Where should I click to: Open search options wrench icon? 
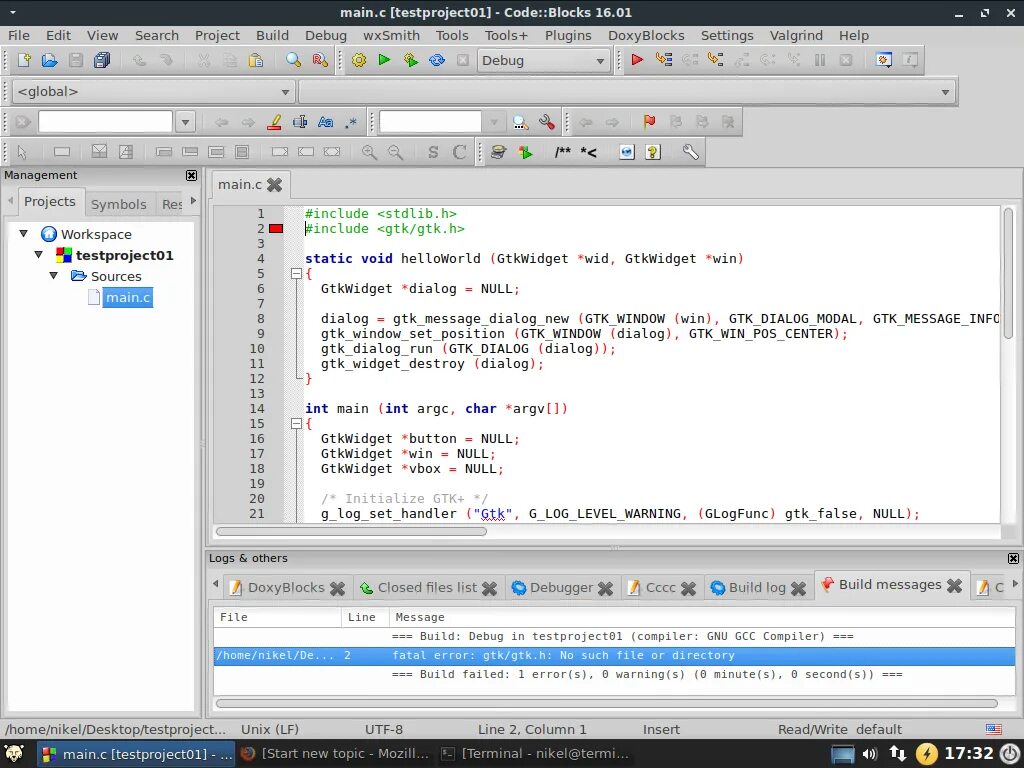pyautogui.click(x=547, y=122)
